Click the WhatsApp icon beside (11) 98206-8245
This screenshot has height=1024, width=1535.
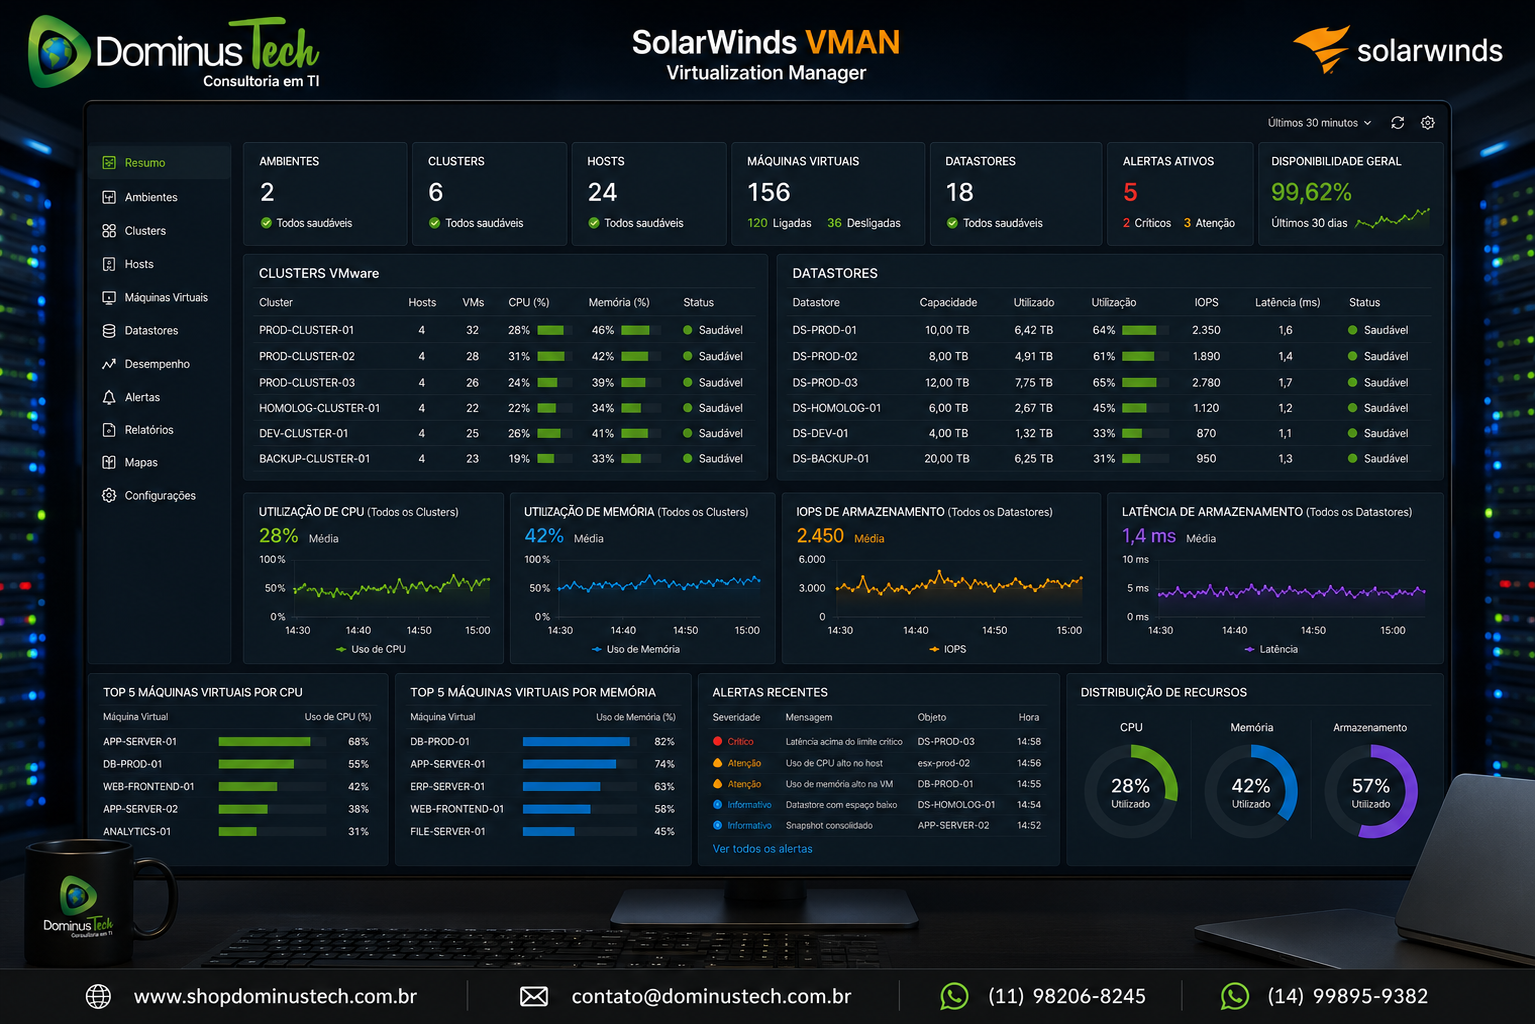(x=954, y=996)
